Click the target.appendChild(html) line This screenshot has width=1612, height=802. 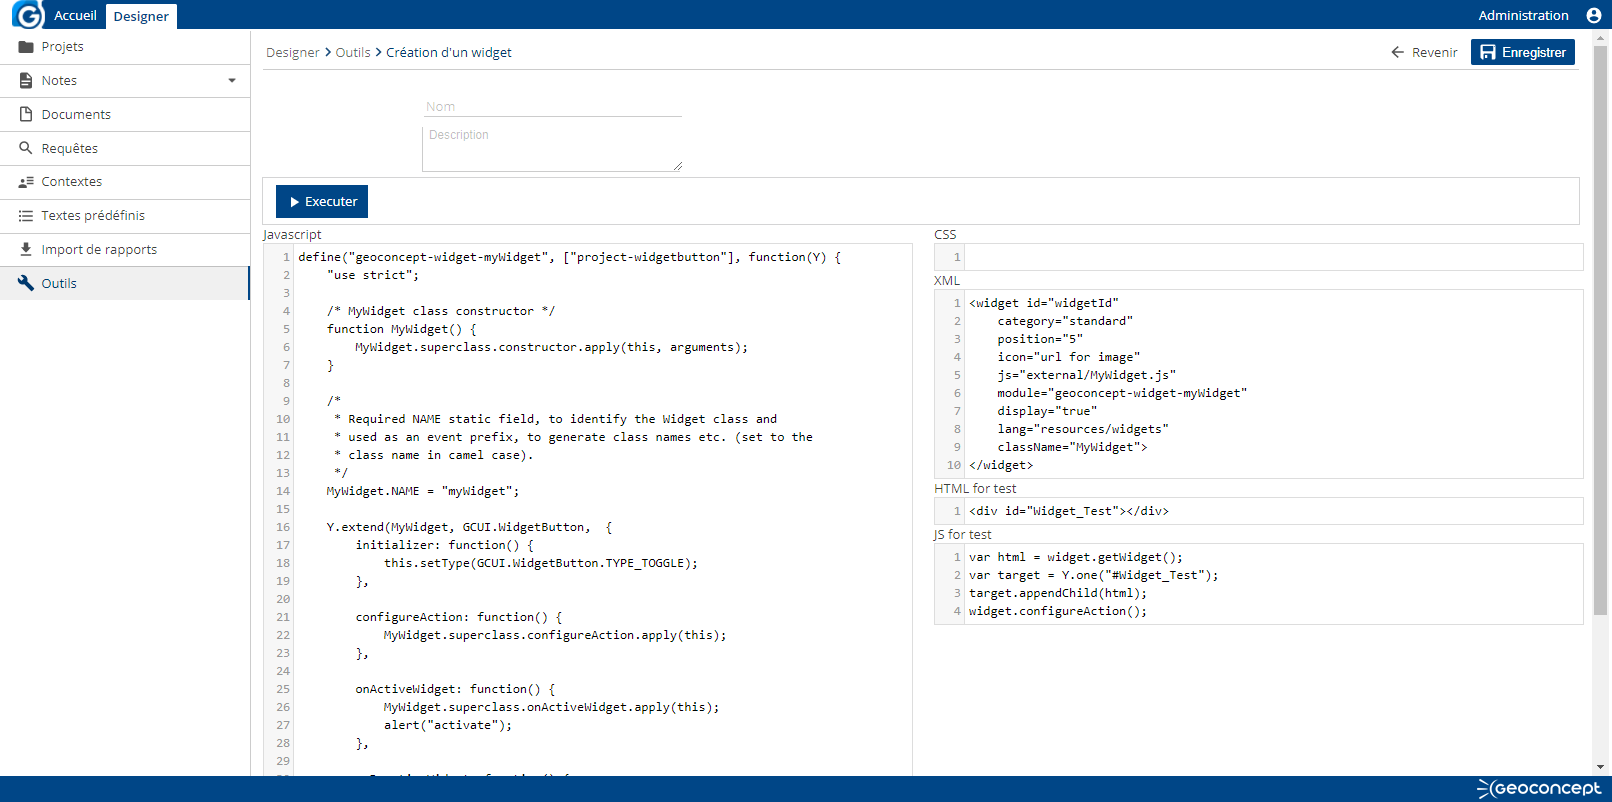(1058, 593)
